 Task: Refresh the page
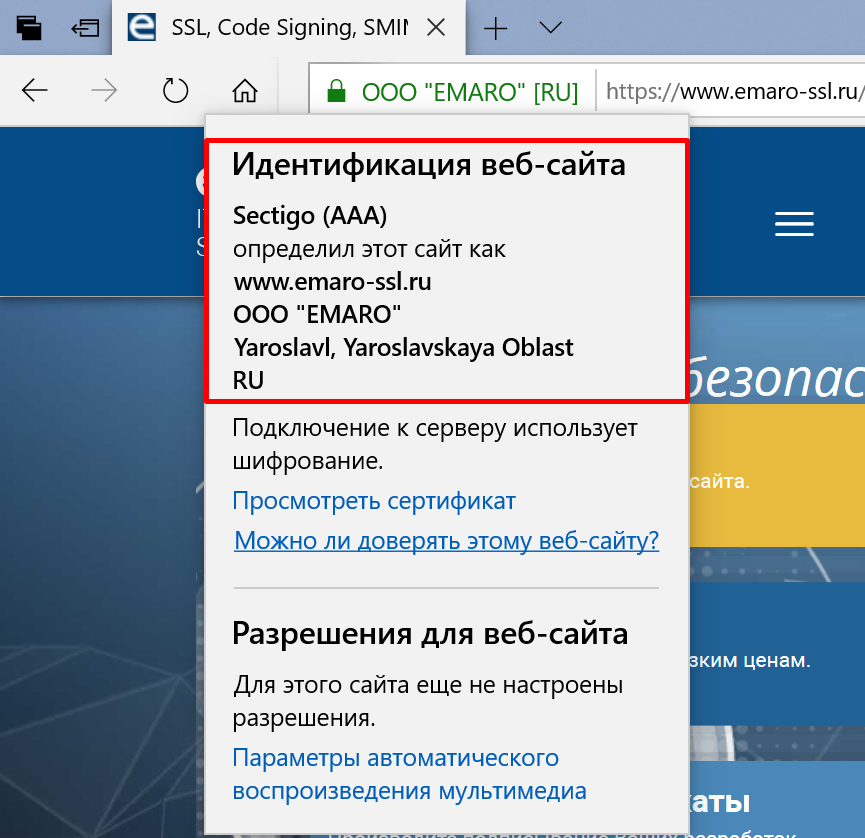(x=175, y=90)
